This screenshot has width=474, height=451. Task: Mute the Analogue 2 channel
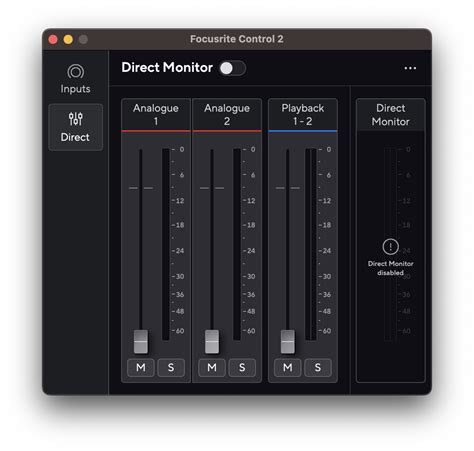pyautogui.click(x=212, y=368)
